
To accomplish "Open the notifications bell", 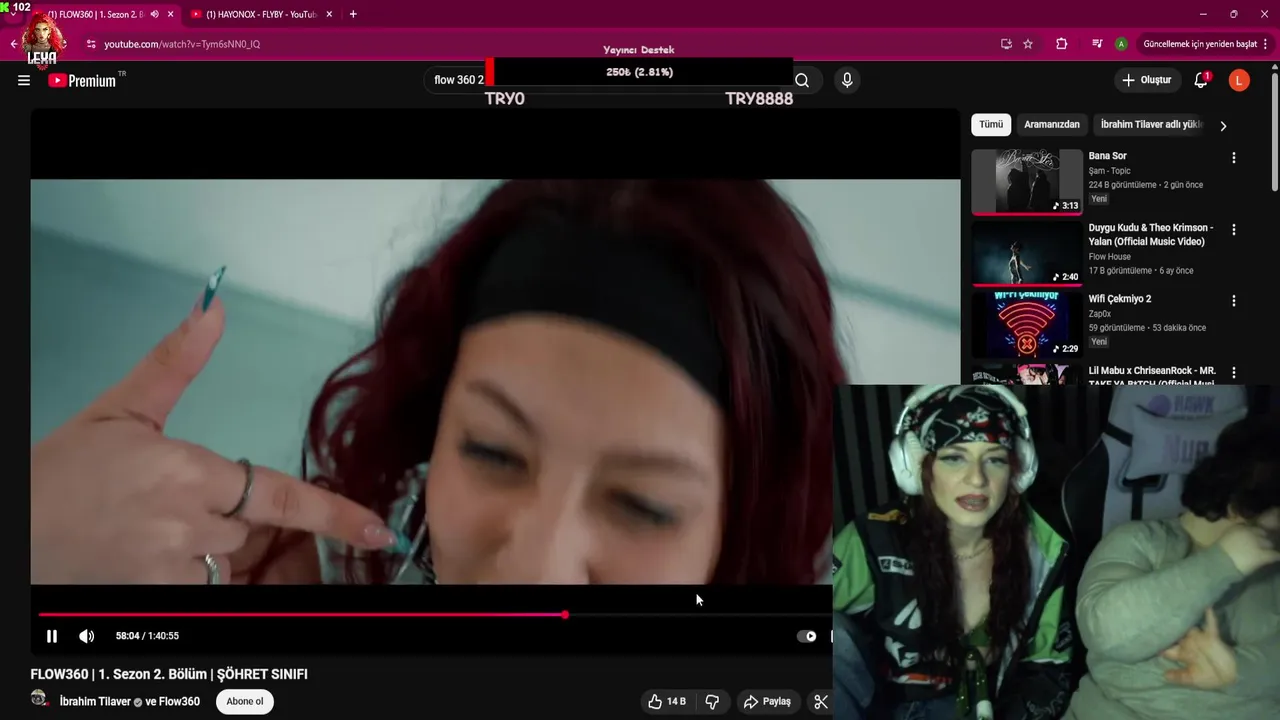I will [1201, 80].
